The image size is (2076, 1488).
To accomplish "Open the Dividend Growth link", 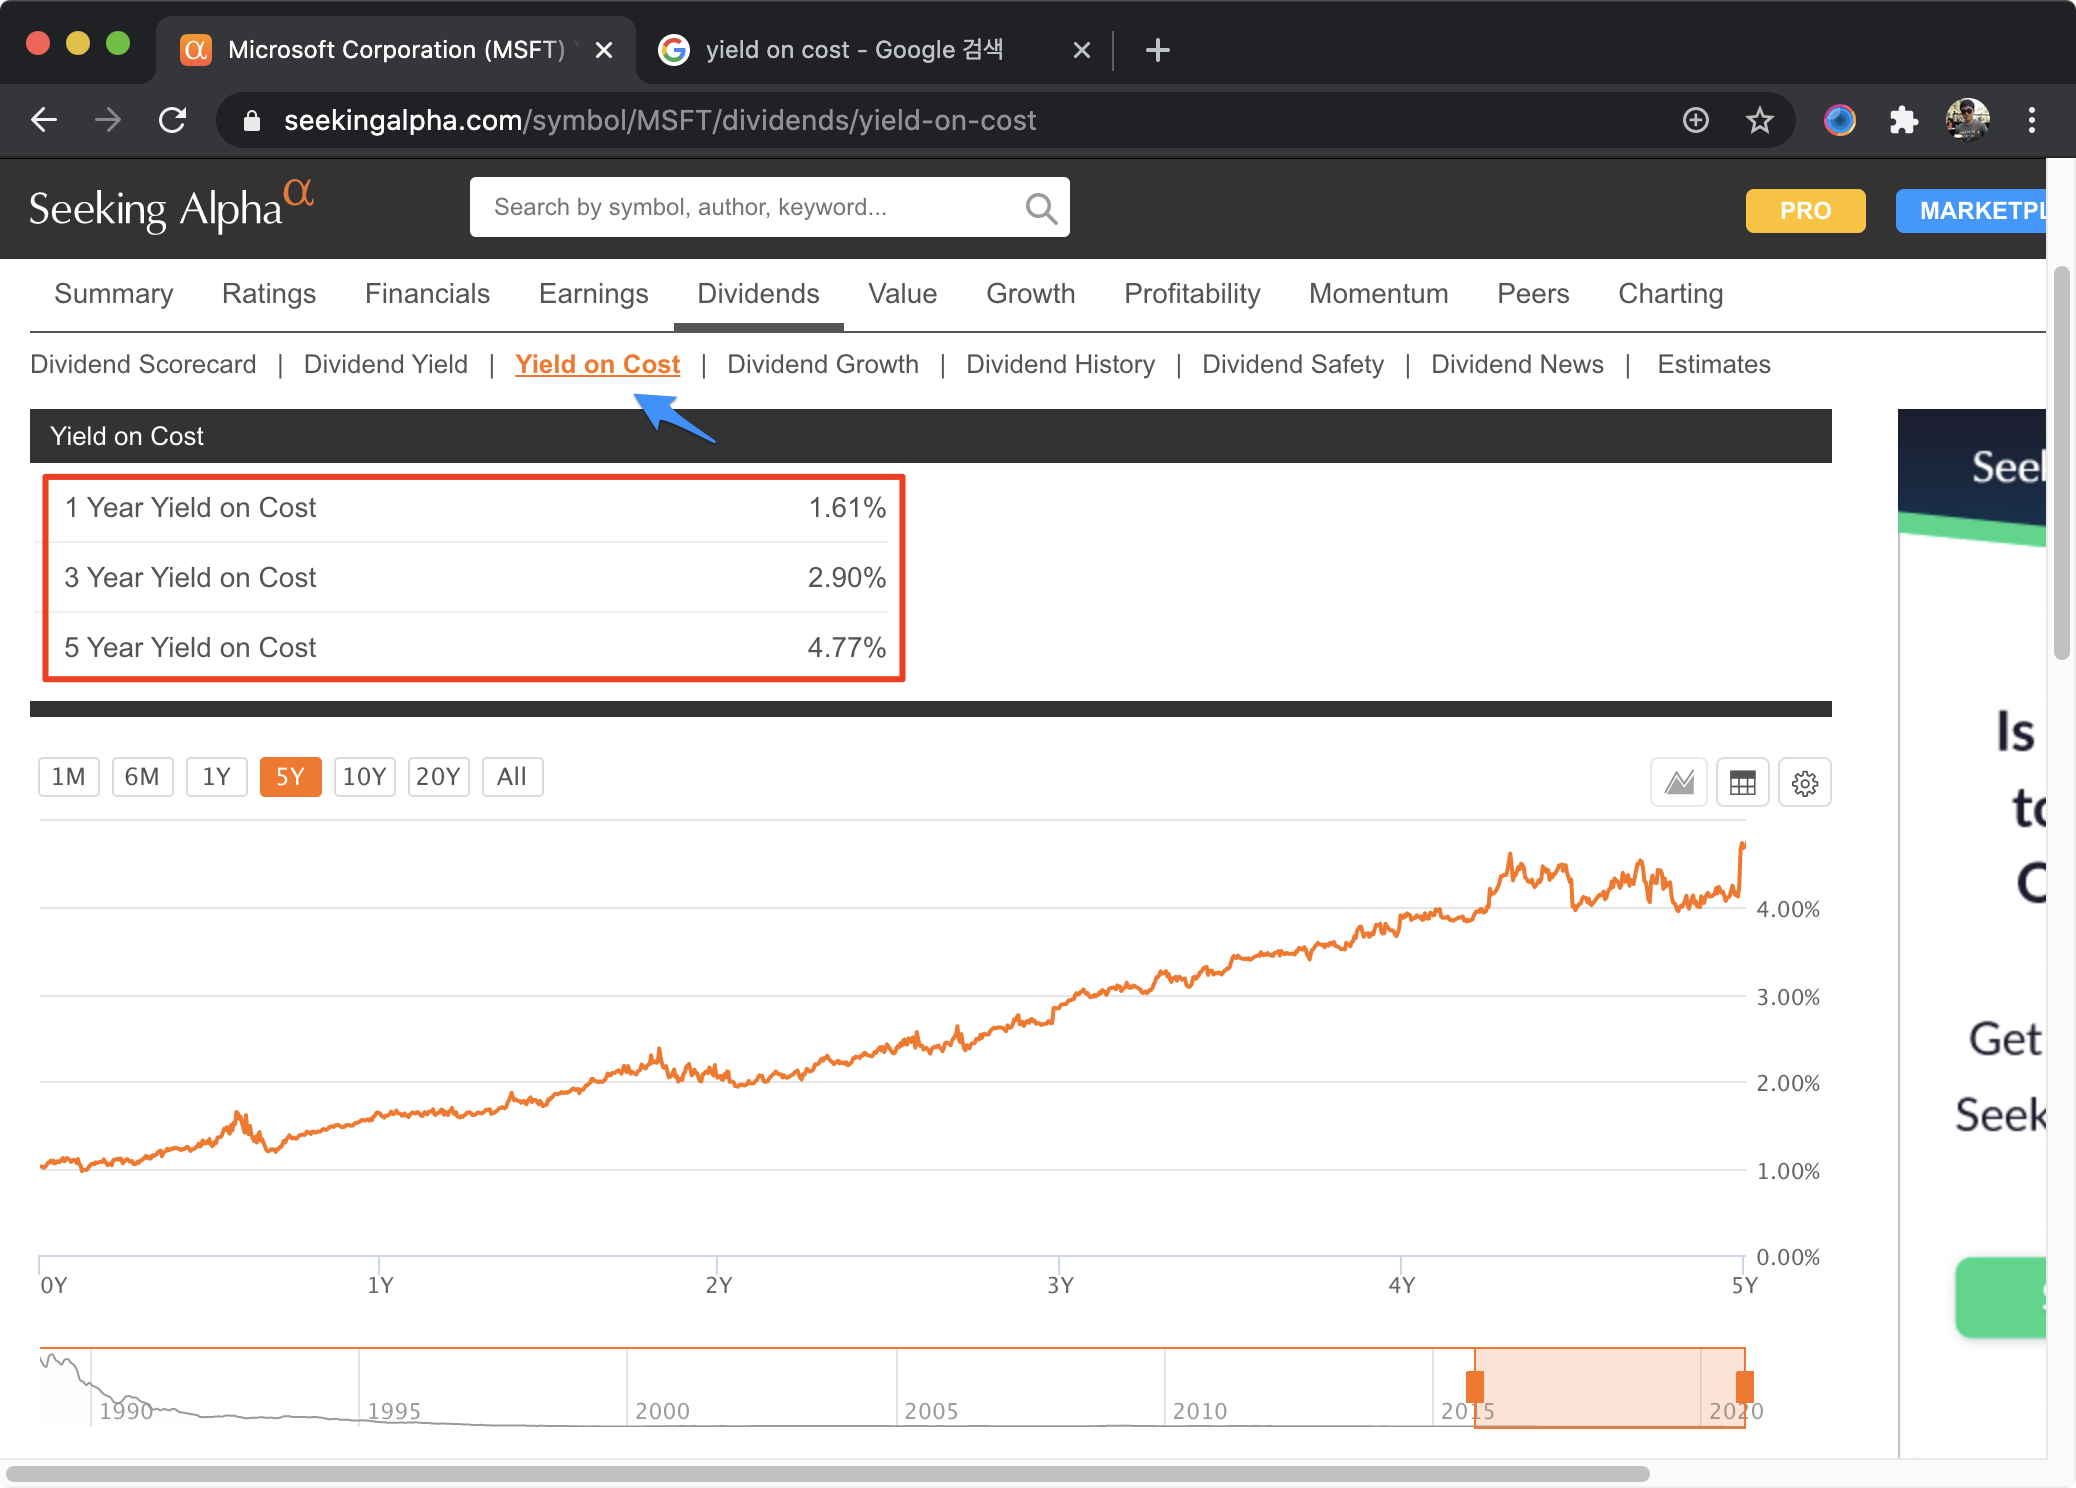I will 822,364.
